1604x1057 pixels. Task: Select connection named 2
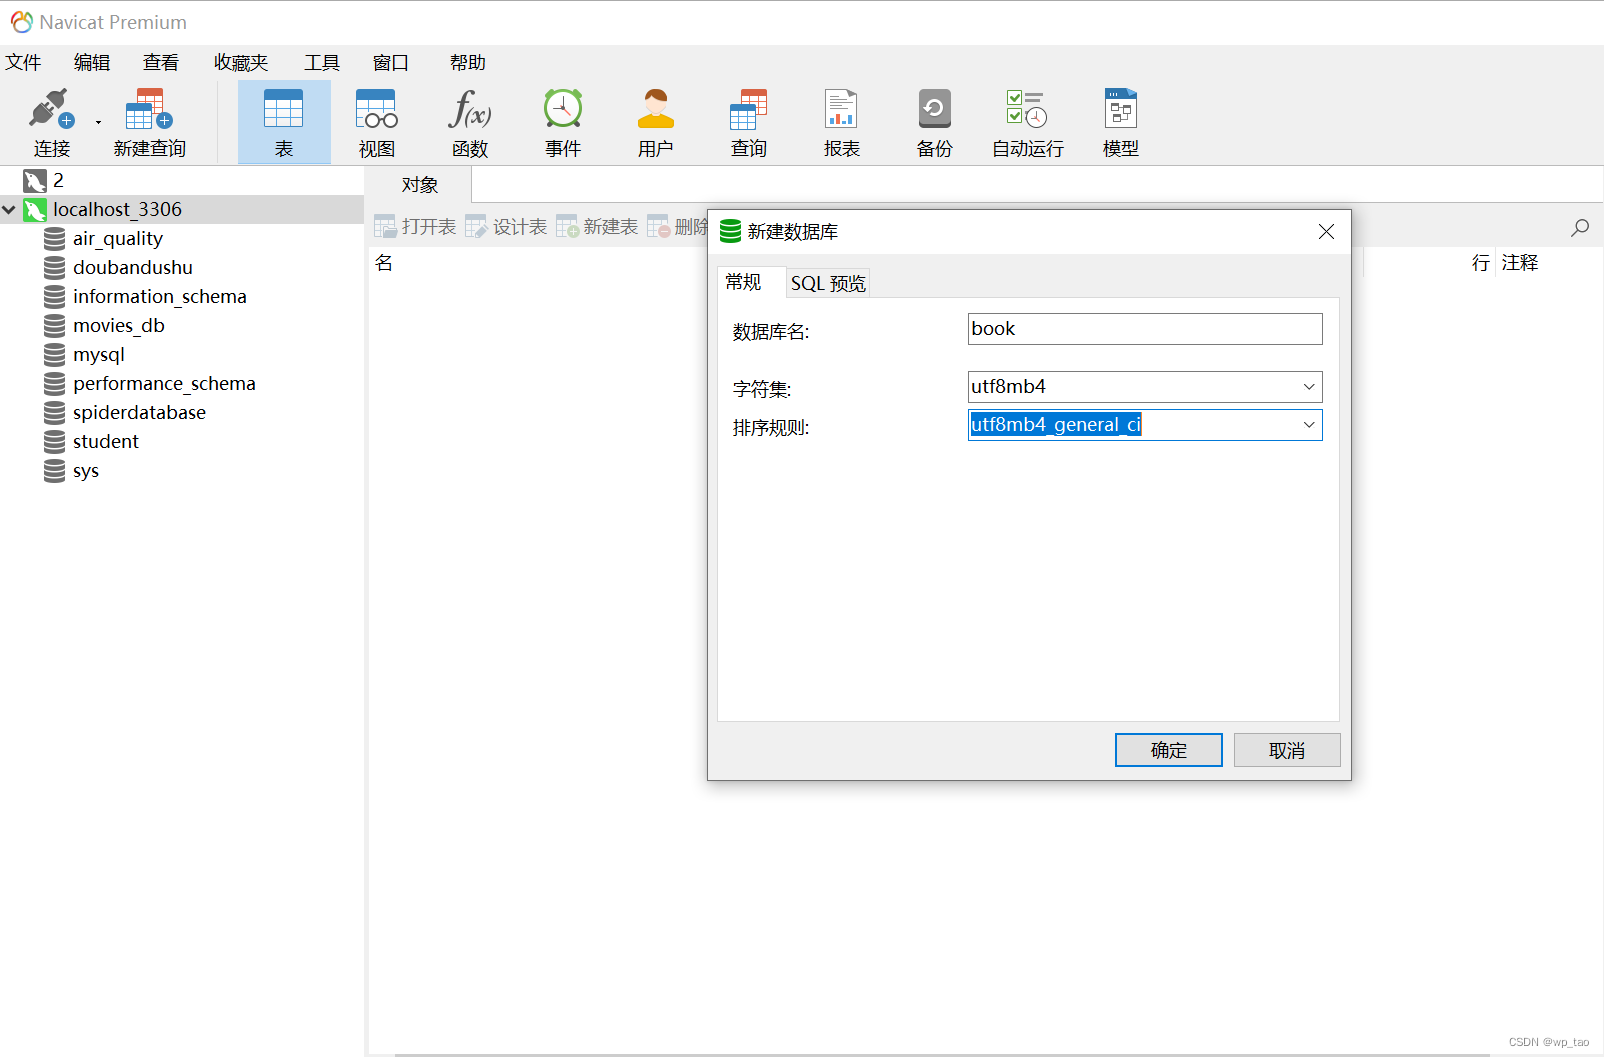click(58, 180)
